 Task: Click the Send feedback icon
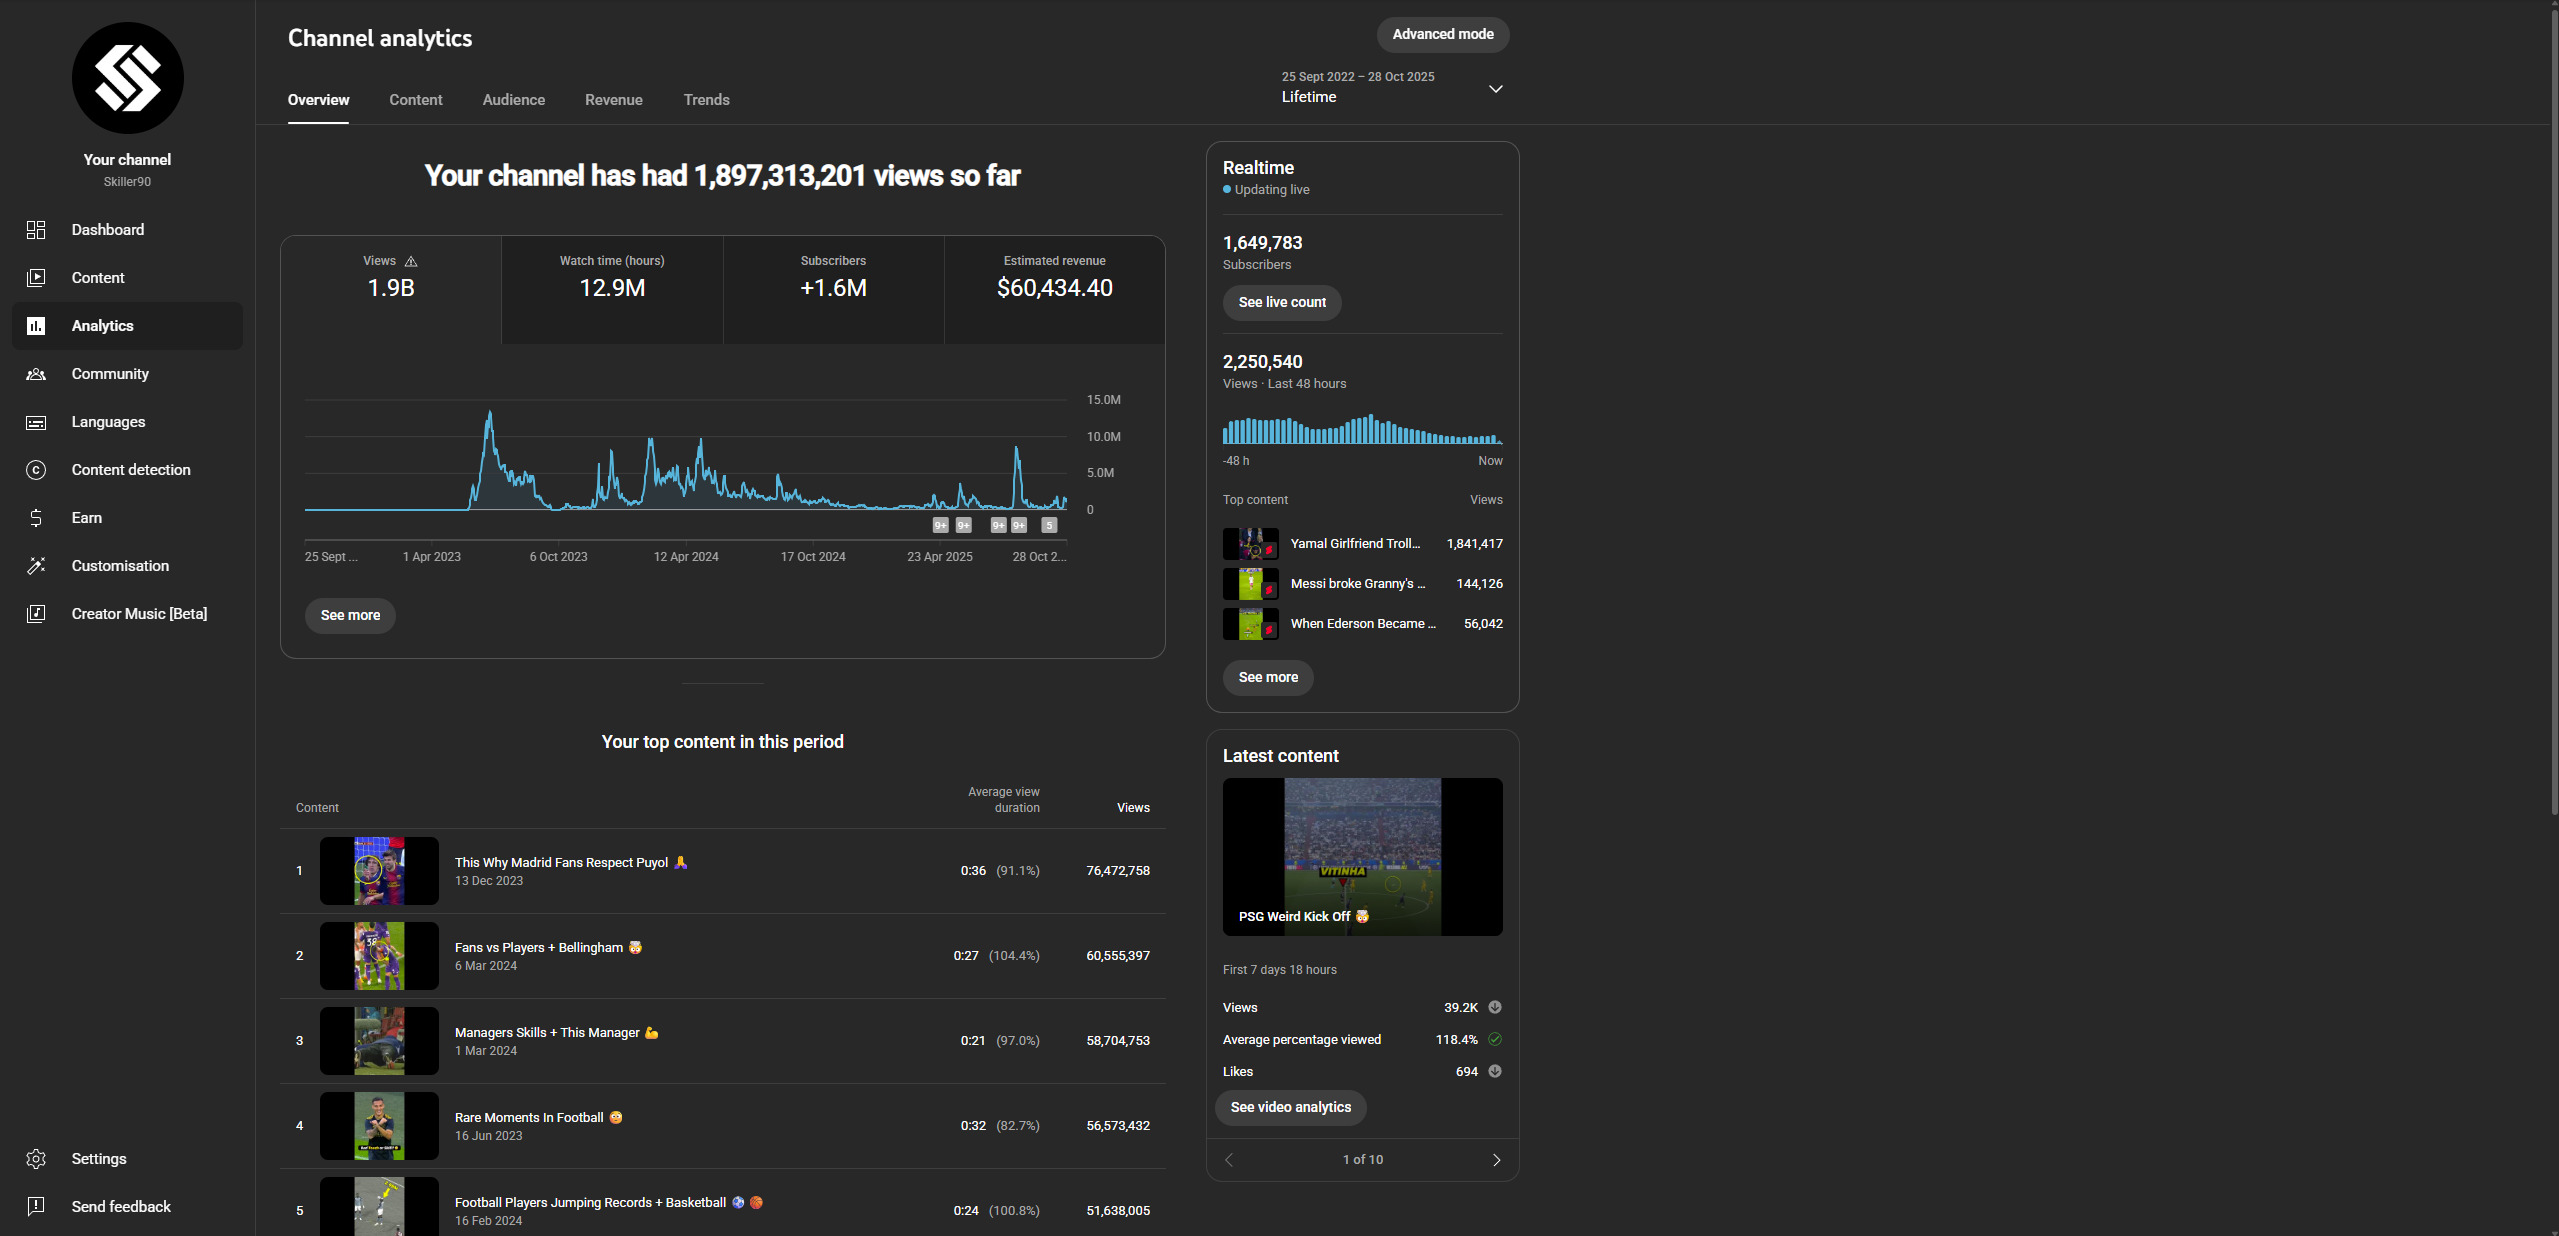pyautogui.click(x=36, y=1207)
